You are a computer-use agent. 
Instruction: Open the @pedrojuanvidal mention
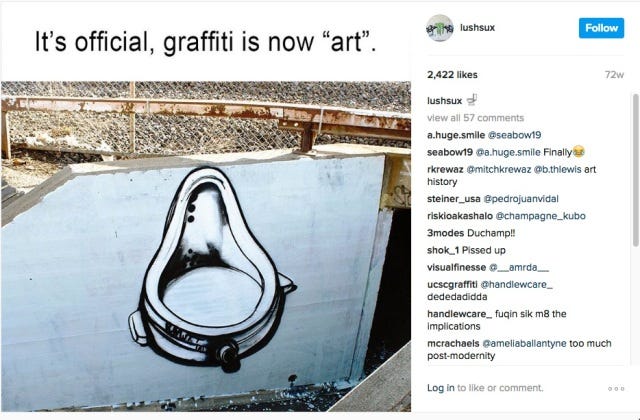click(521, 199)
